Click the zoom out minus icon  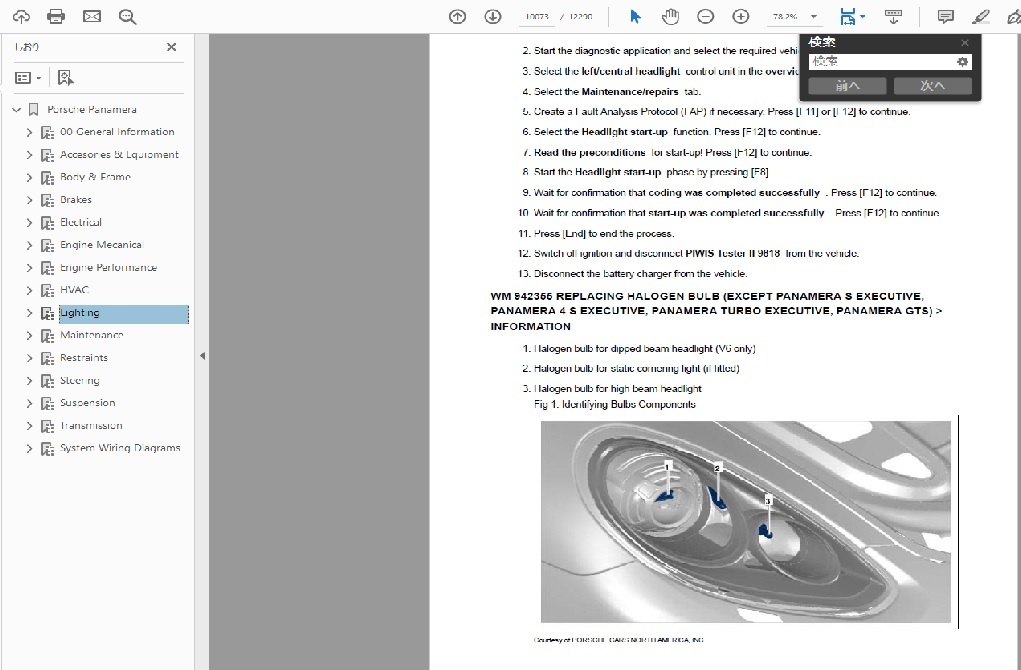point(705,17)
